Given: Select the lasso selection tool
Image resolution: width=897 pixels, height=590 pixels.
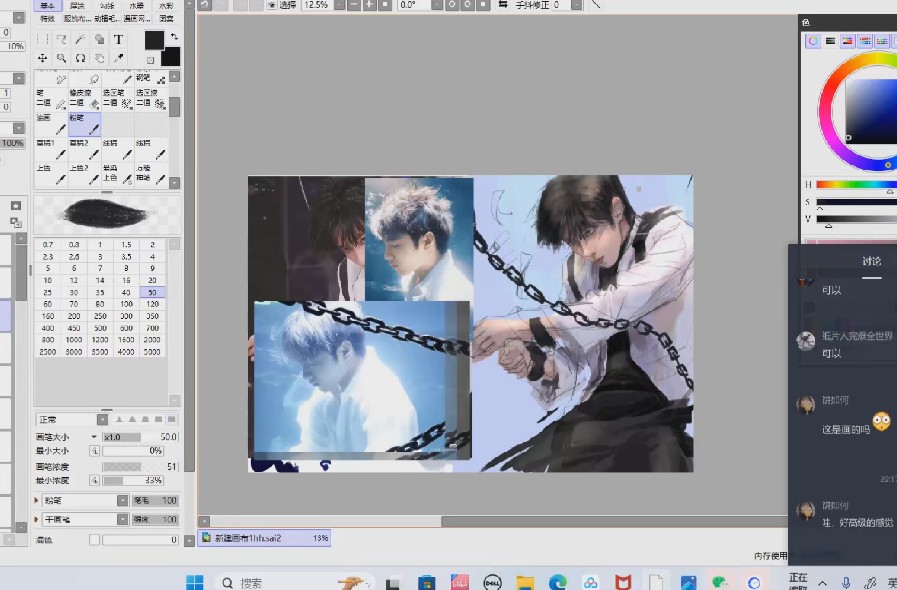Looking at the screenshot, I should 62,40.
